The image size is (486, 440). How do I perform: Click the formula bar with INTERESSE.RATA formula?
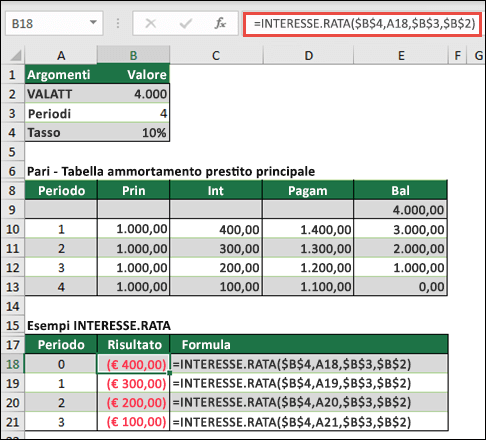363,24
